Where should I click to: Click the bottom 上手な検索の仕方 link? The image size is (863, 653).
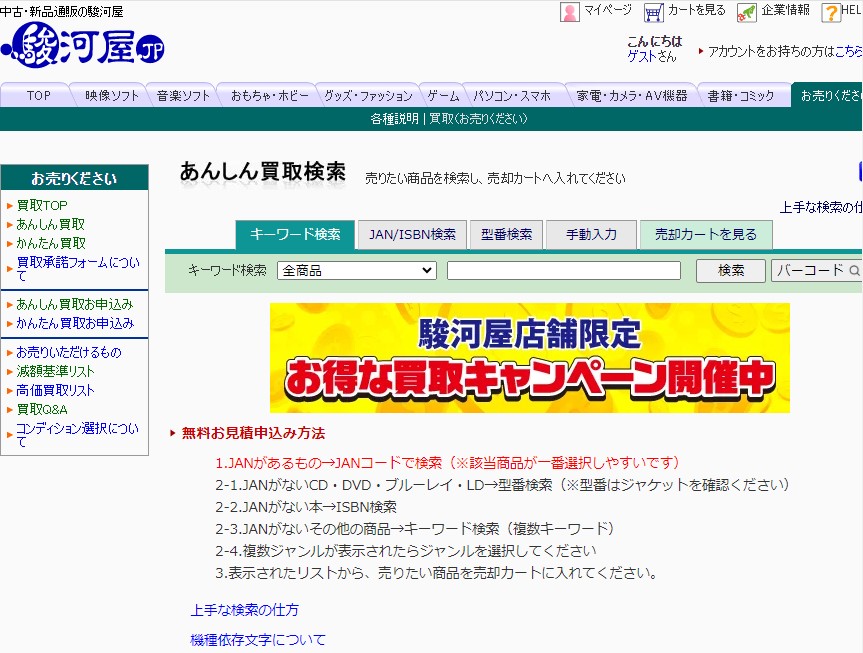pos(244,610)
